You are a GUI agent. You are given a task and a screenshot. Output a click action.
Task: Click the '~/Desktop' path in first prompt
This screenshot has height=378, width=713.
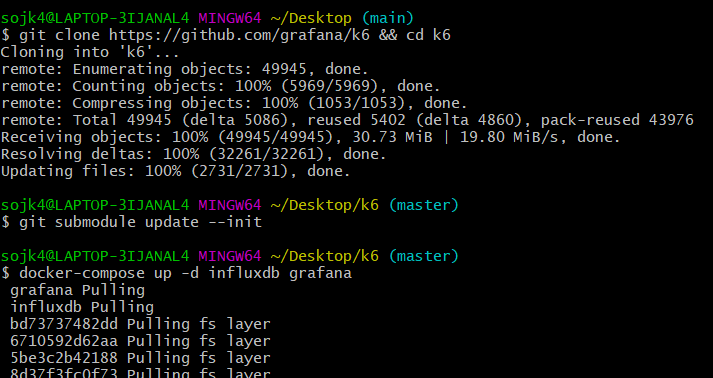click(x=311, y=18)
